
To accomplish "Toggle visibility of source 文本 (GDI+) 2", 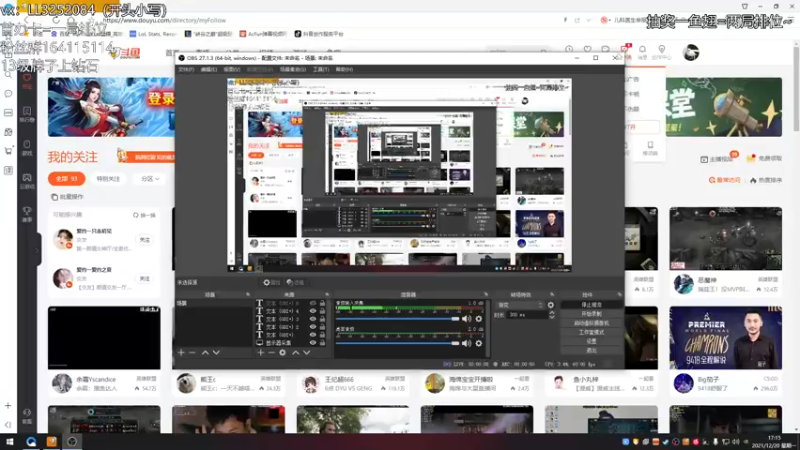I will pyautogui.click(x=313, y=327).
